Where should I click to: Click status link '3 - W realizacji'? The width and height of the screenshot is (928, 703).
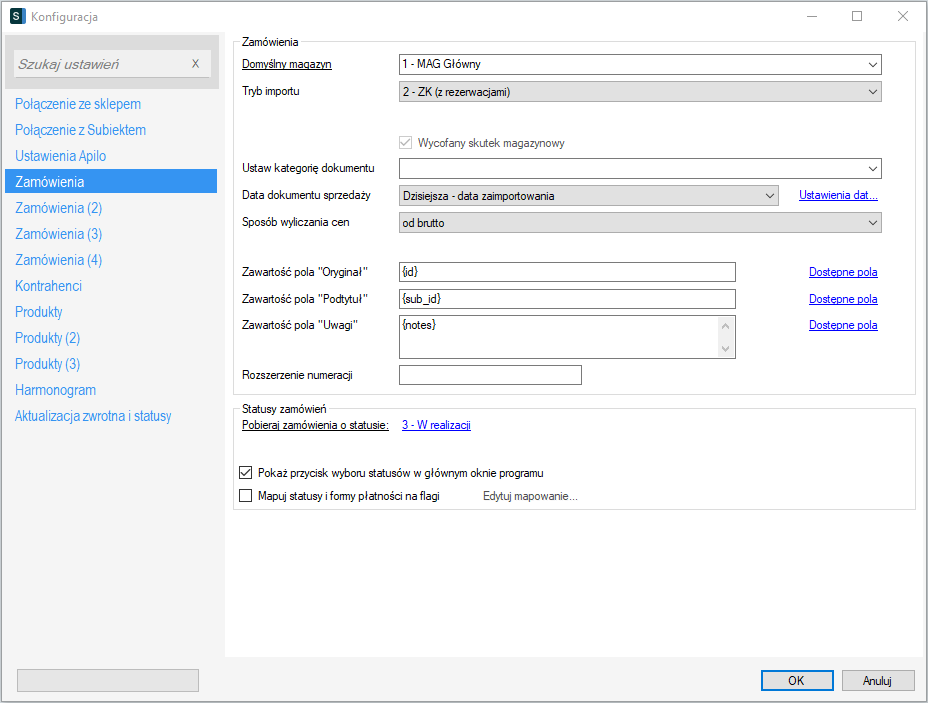436,425
